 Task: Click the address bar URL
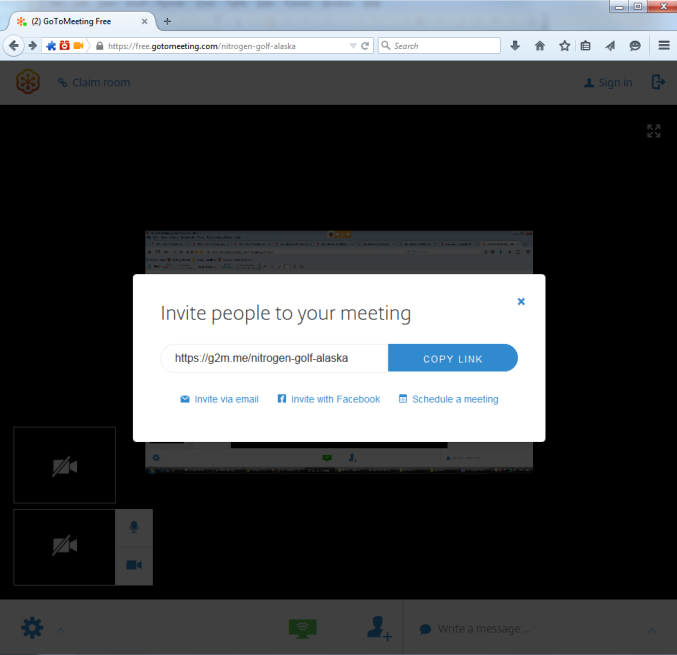[x=202, y=46]
